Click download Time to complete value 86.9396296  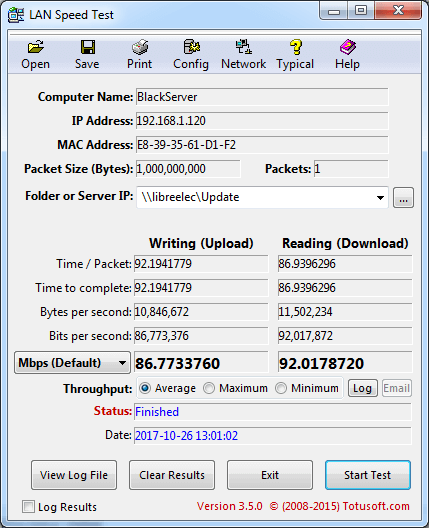coord(345,288)
